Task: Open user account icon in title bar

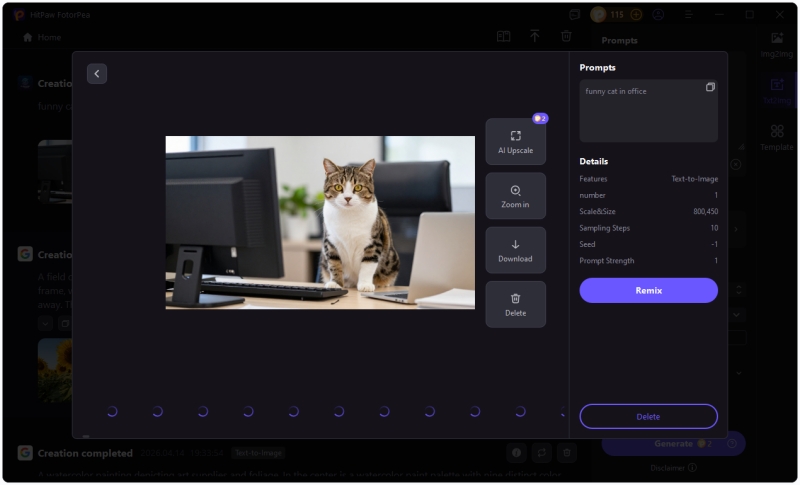Action: (658, 15)
